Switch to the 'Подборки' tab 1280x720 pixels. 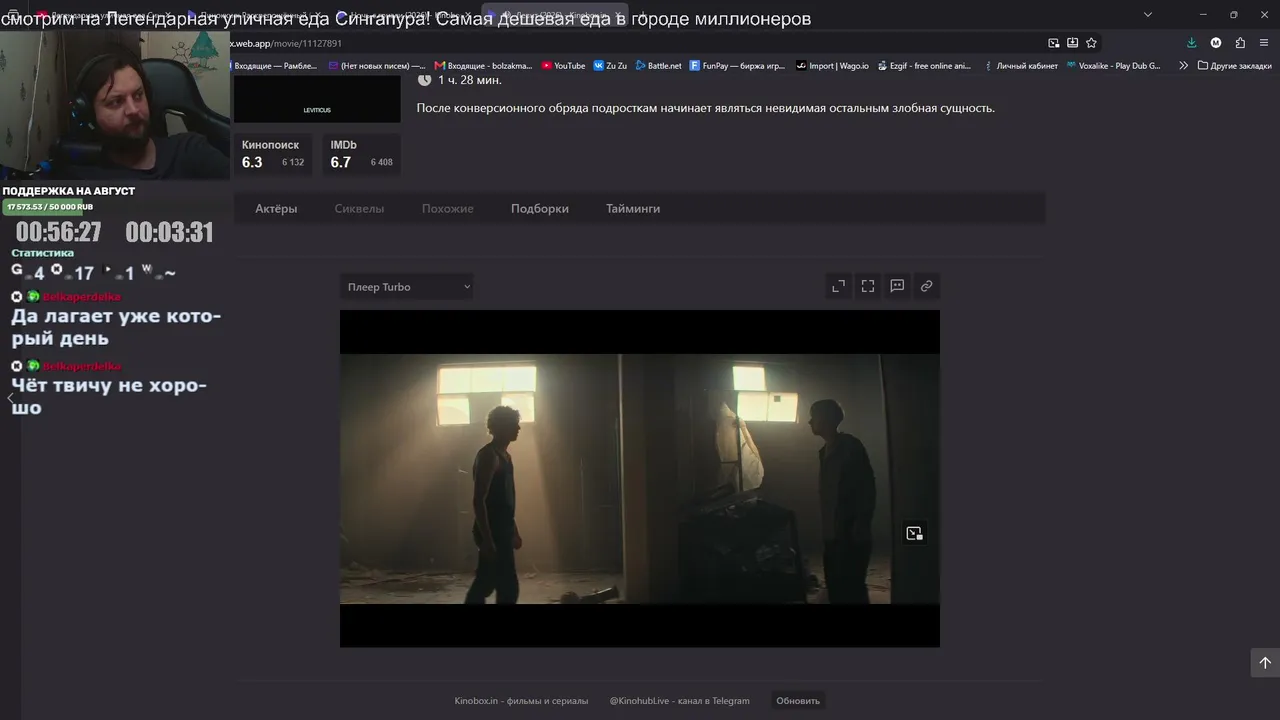[x=540, y=209]
